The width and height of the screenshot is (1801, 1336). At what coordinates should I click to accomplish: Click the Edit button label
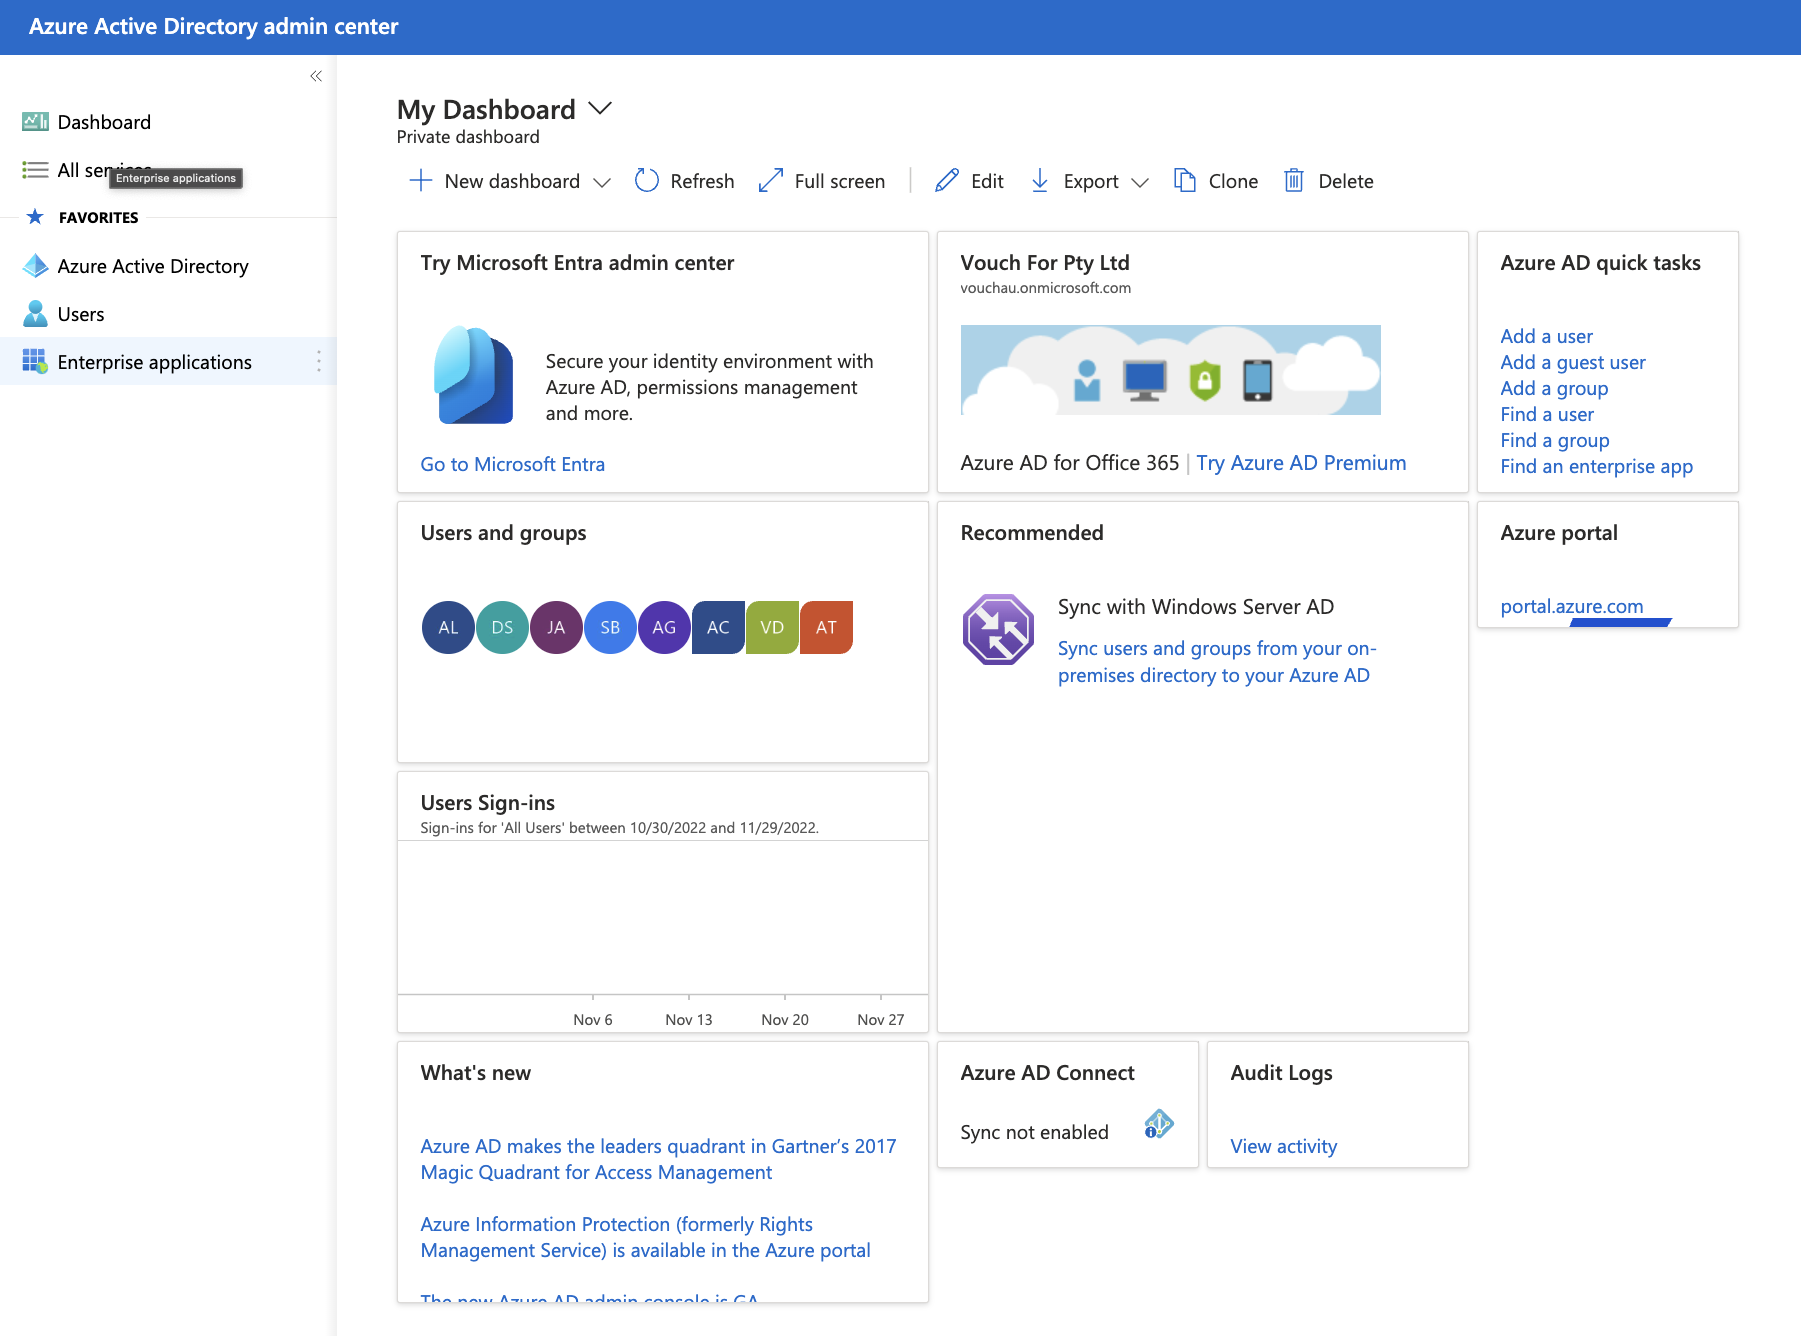(987, 181)
